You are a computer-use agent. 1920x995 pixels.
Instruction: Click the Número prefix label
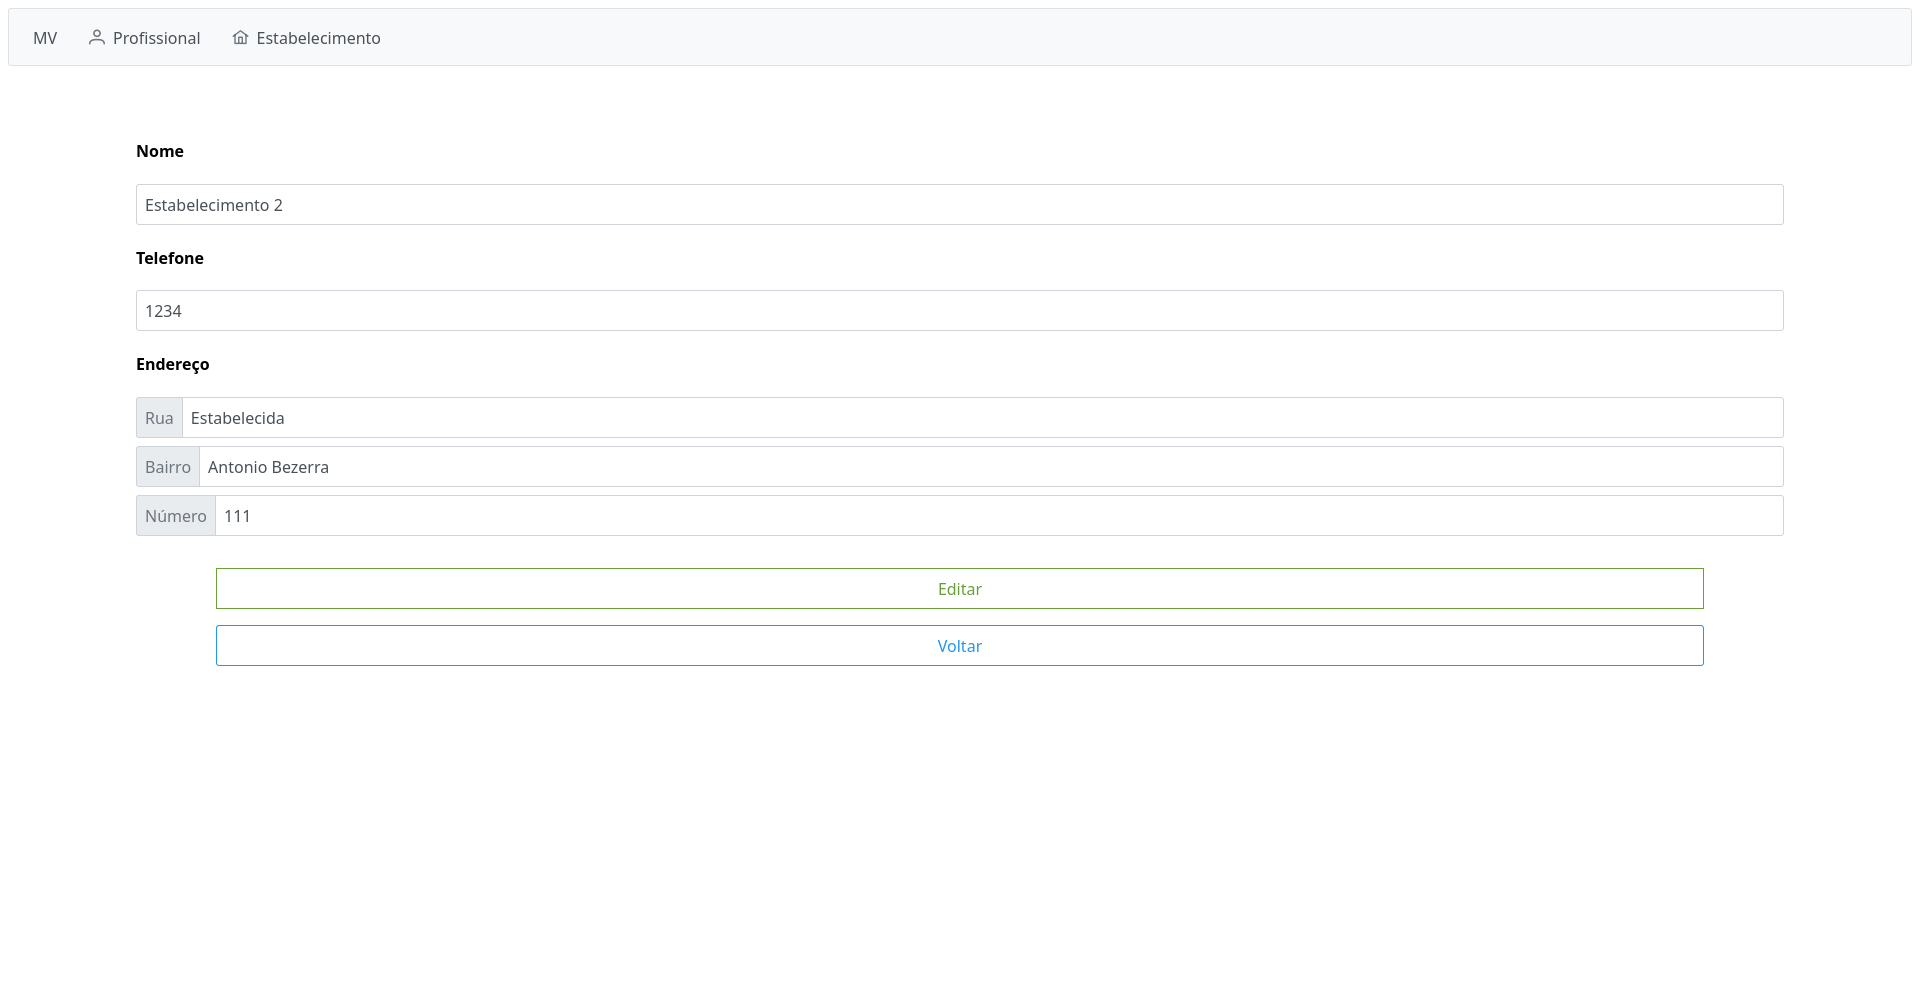click(176, 516)
